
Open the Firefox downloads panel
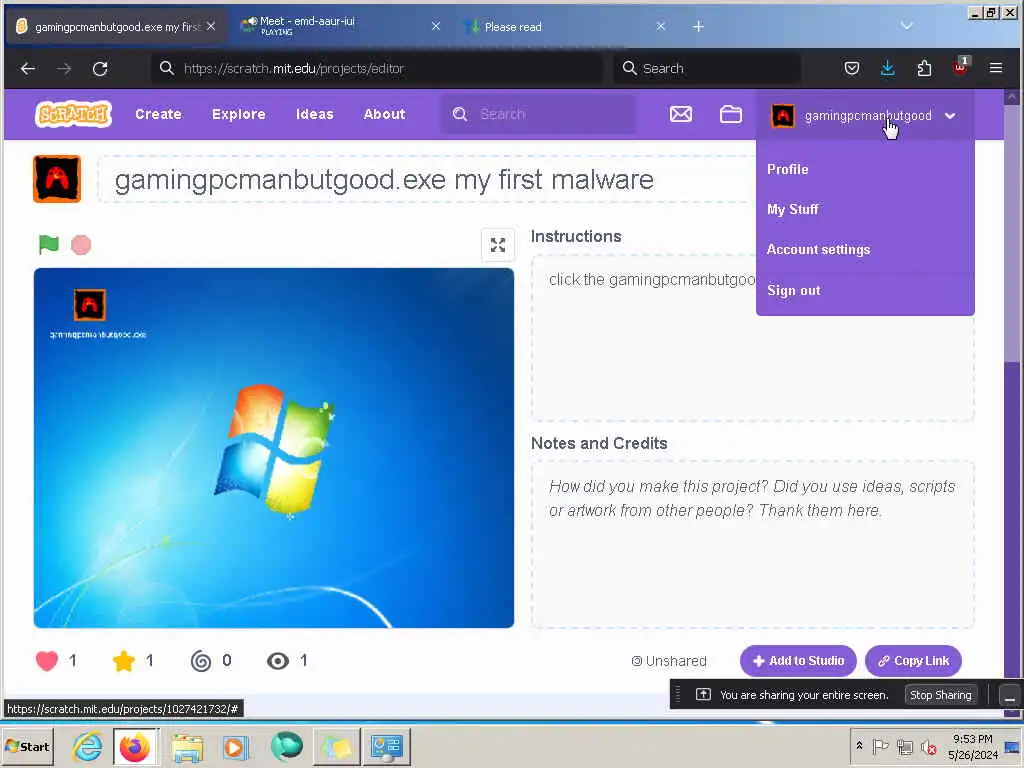tap(888, 68)
